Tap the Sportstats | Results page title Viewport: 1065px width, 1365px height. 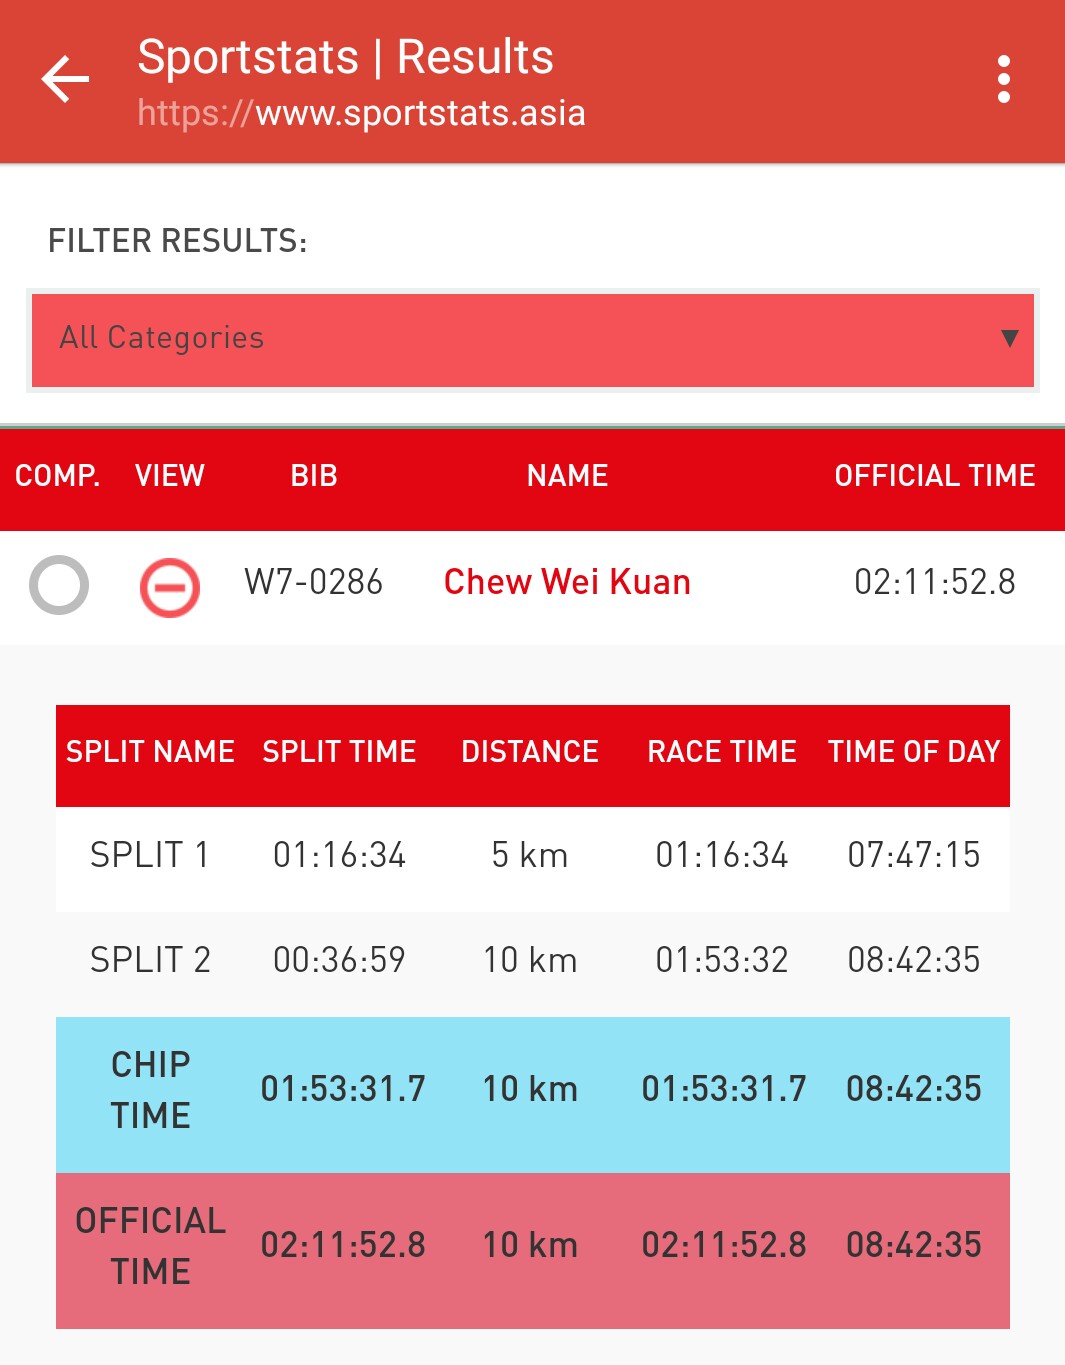[x=345, y=57]
